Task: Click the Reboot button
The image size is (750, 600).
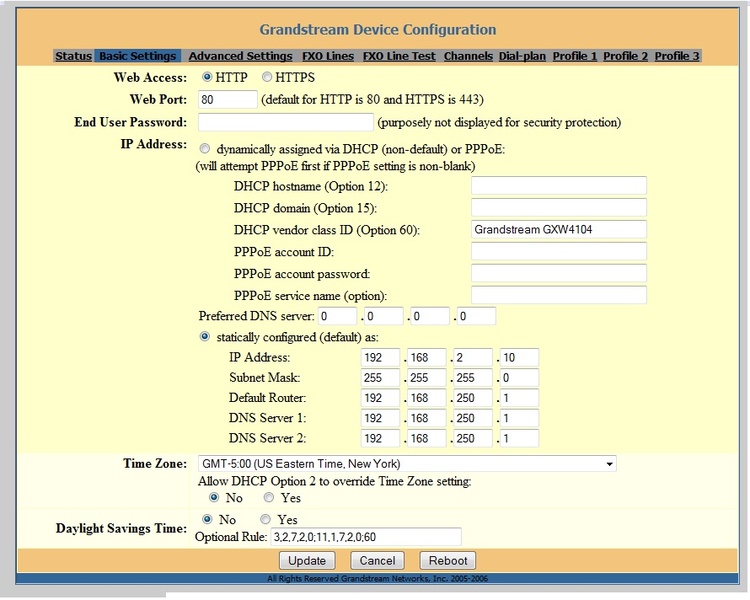Action: (448, 561)
